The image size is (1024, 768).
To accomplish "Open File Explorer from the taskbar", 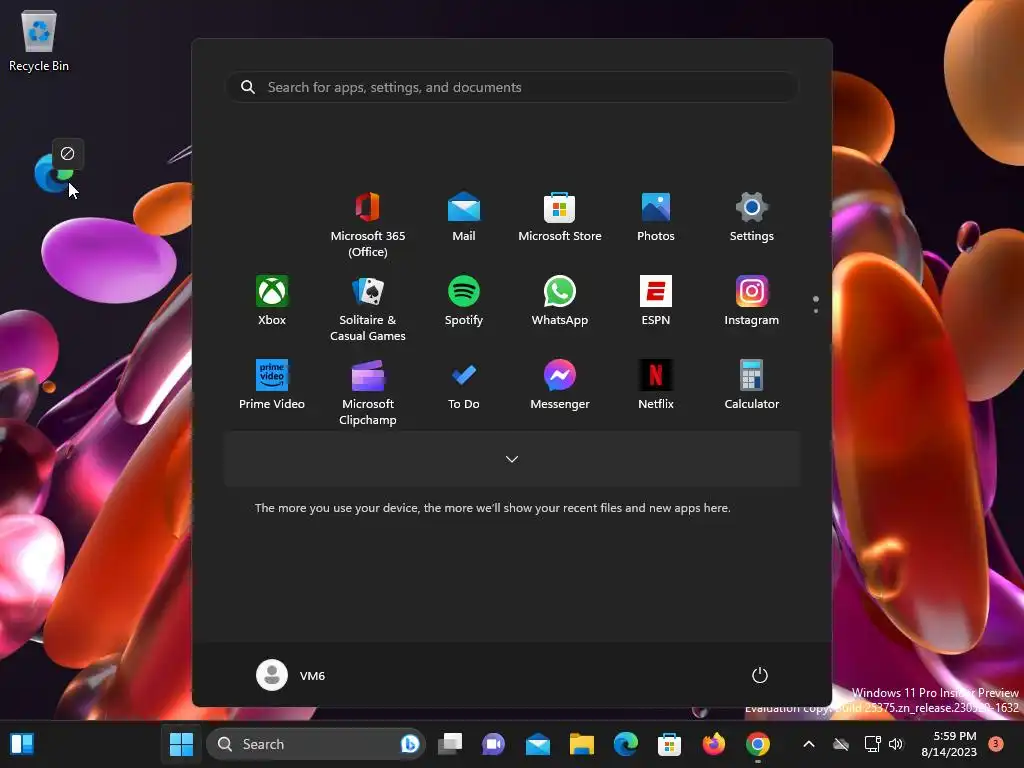I will [x=582, y=744].
